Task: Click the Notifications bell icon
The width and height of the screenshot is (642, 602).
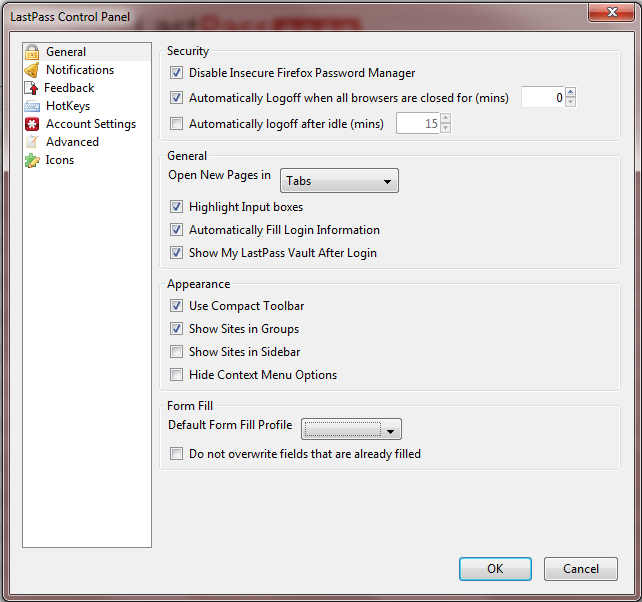Action: 32,70
